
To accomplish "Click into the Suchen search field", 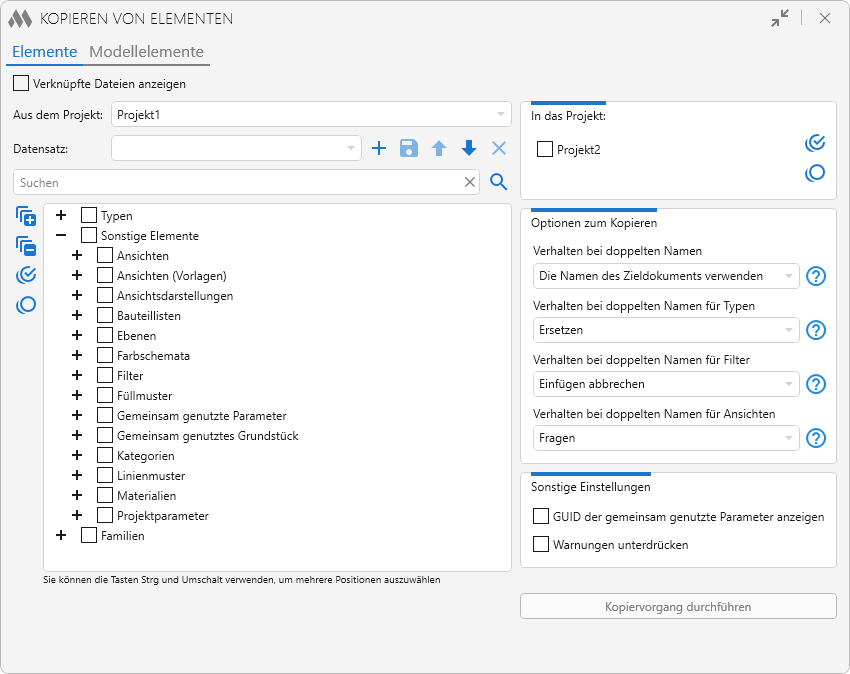I will click(x=238, y=183).
